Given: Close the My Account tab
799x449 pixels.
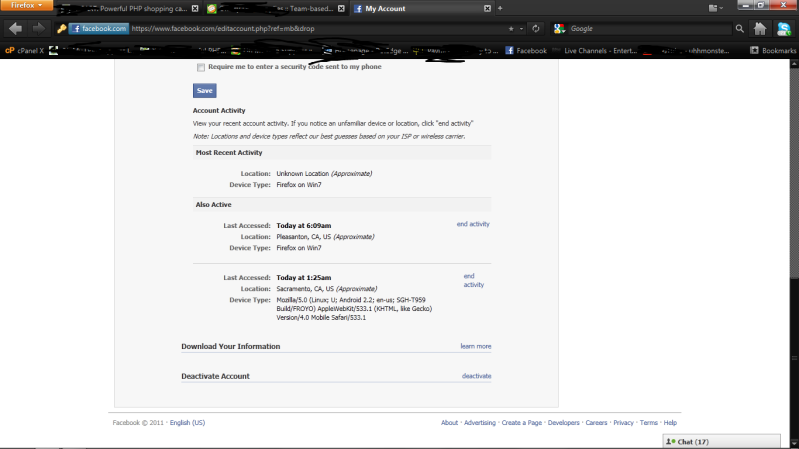Looking at the screenshot, I should [x=487, y=9].
